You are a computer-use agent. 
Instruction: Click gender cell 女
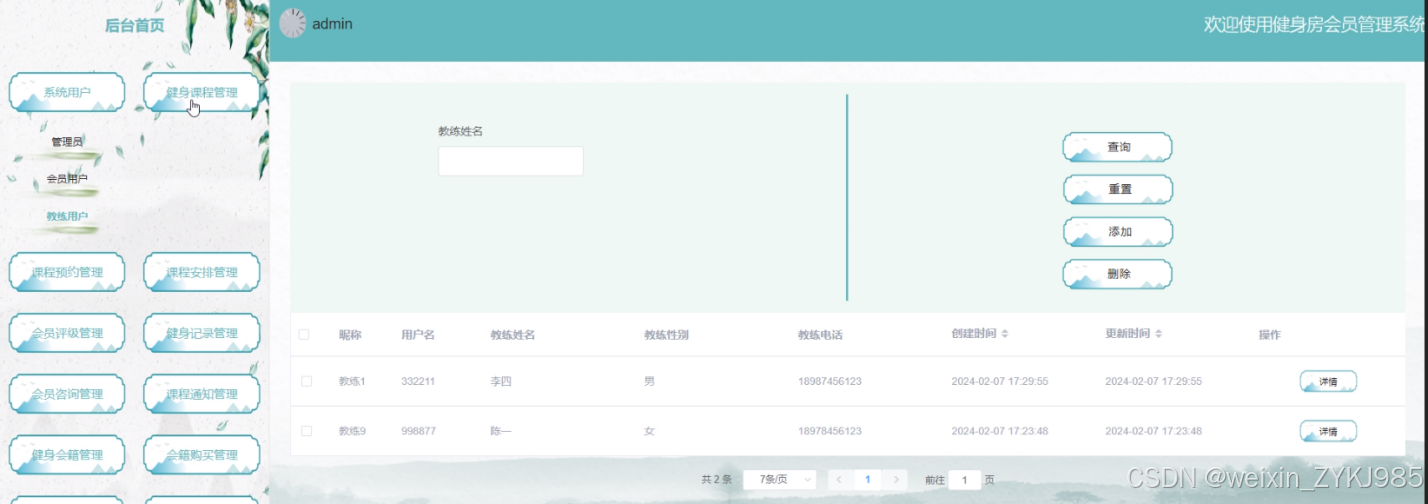pyautogui.click(x=649, y=431)
